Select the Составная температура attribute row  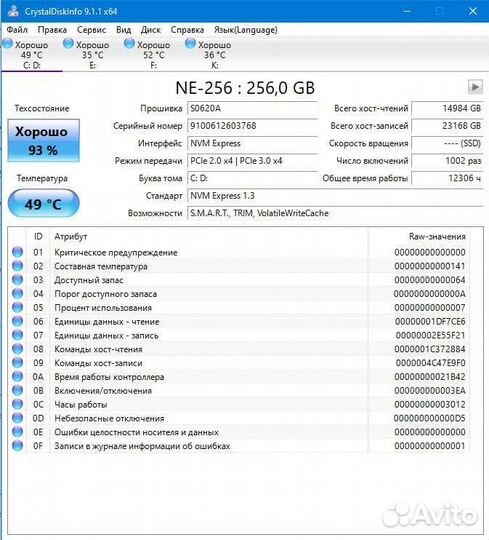pos(238,266)
